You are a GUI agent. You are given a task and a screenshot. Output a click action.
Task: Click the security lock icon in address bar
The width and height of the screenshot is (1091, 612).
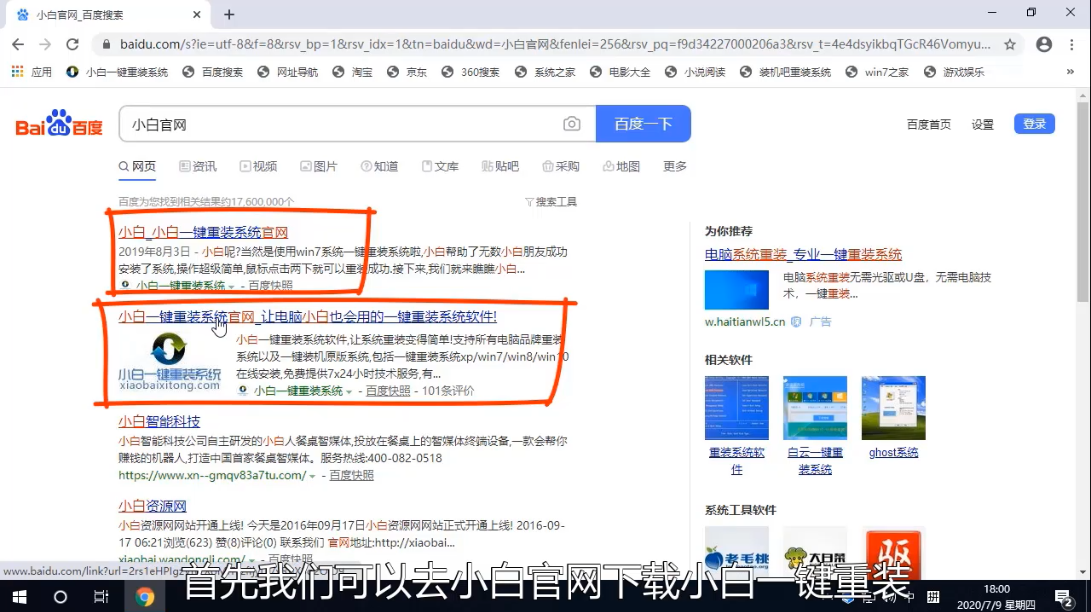[106, 45]
